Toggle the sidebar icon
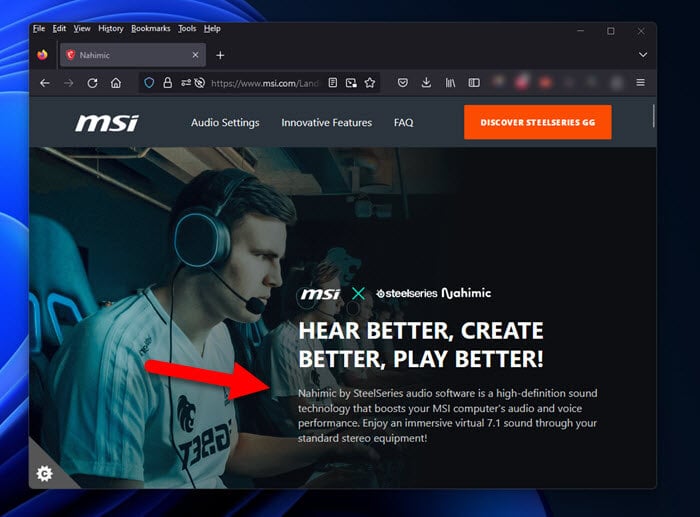The width and height of the screenshot is (700, 517). (x=474, y=83)
